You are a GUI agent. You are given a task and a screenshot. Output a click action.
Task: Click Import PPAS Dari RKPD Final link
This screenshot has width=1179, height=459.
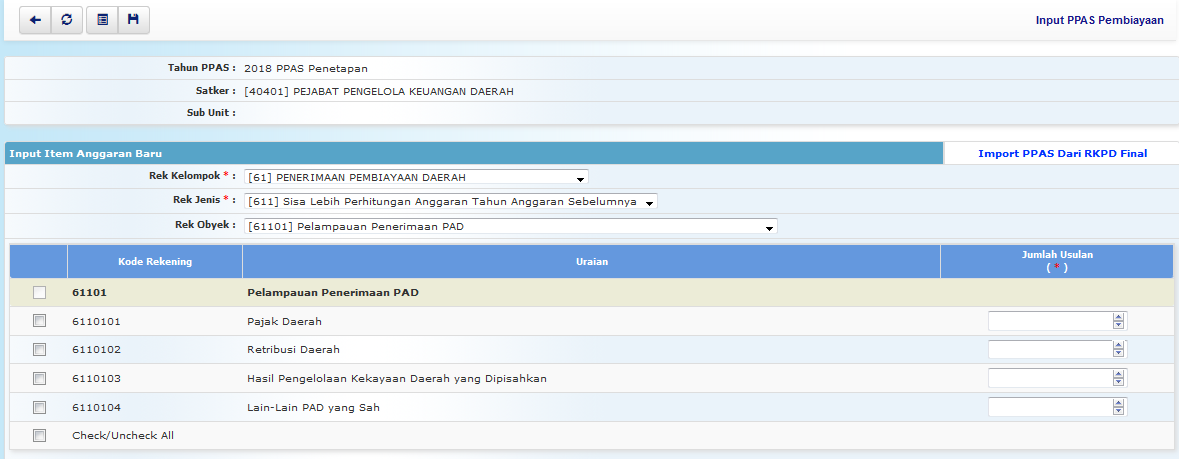(x=1062, y=153)
